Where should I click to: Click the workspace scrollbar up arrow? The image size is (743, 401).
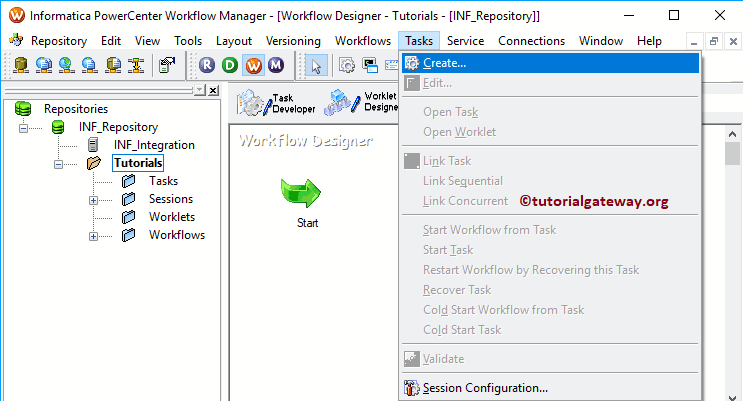tap(733, 134)
